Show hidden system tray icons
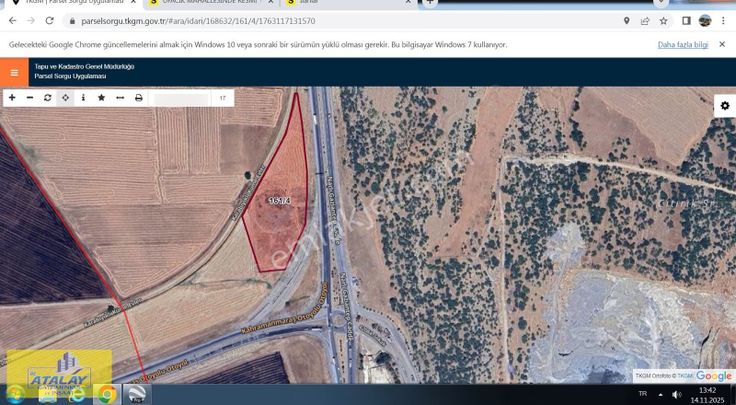 point(661,394)
